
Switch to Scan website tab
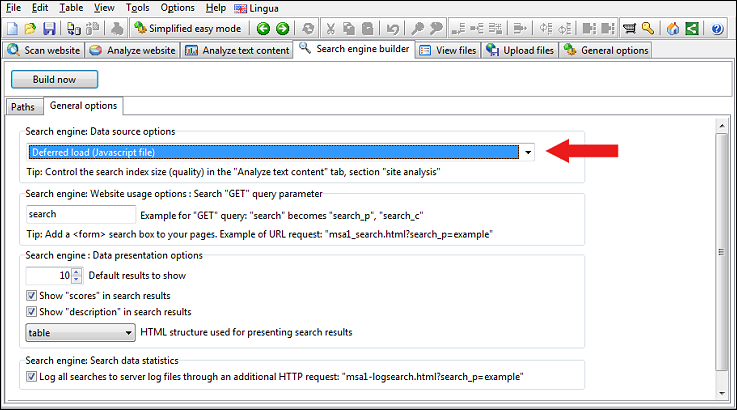click(44, 50)
